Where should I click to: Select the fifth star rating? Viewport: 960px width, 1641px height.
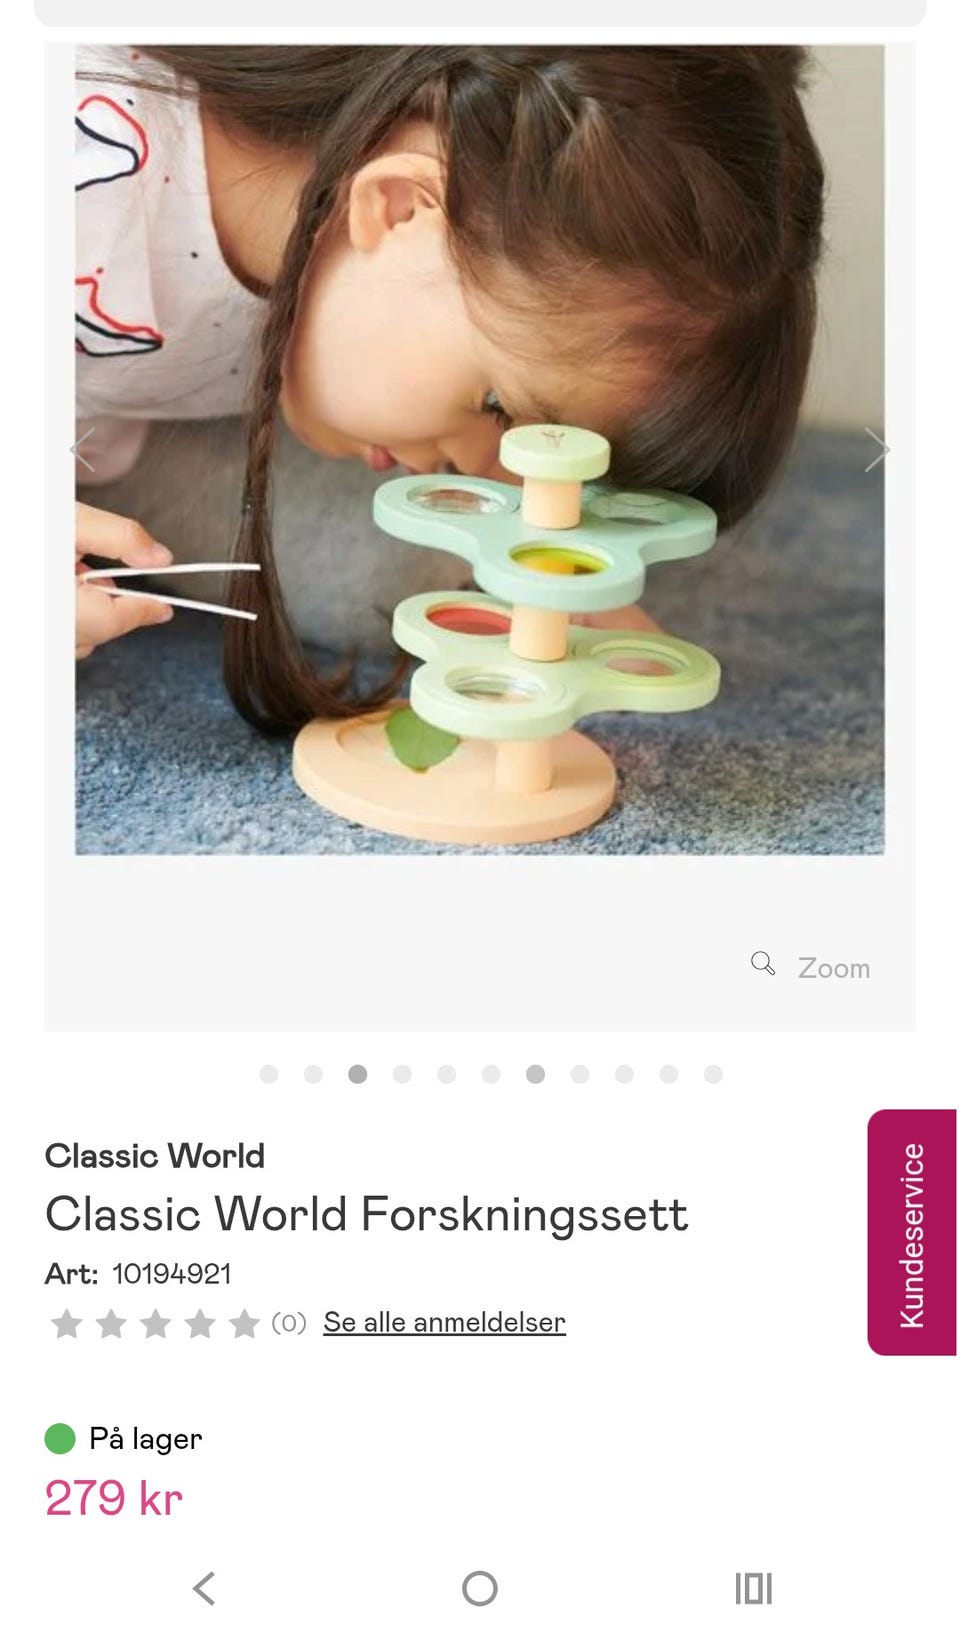(x=244, y=1323)
